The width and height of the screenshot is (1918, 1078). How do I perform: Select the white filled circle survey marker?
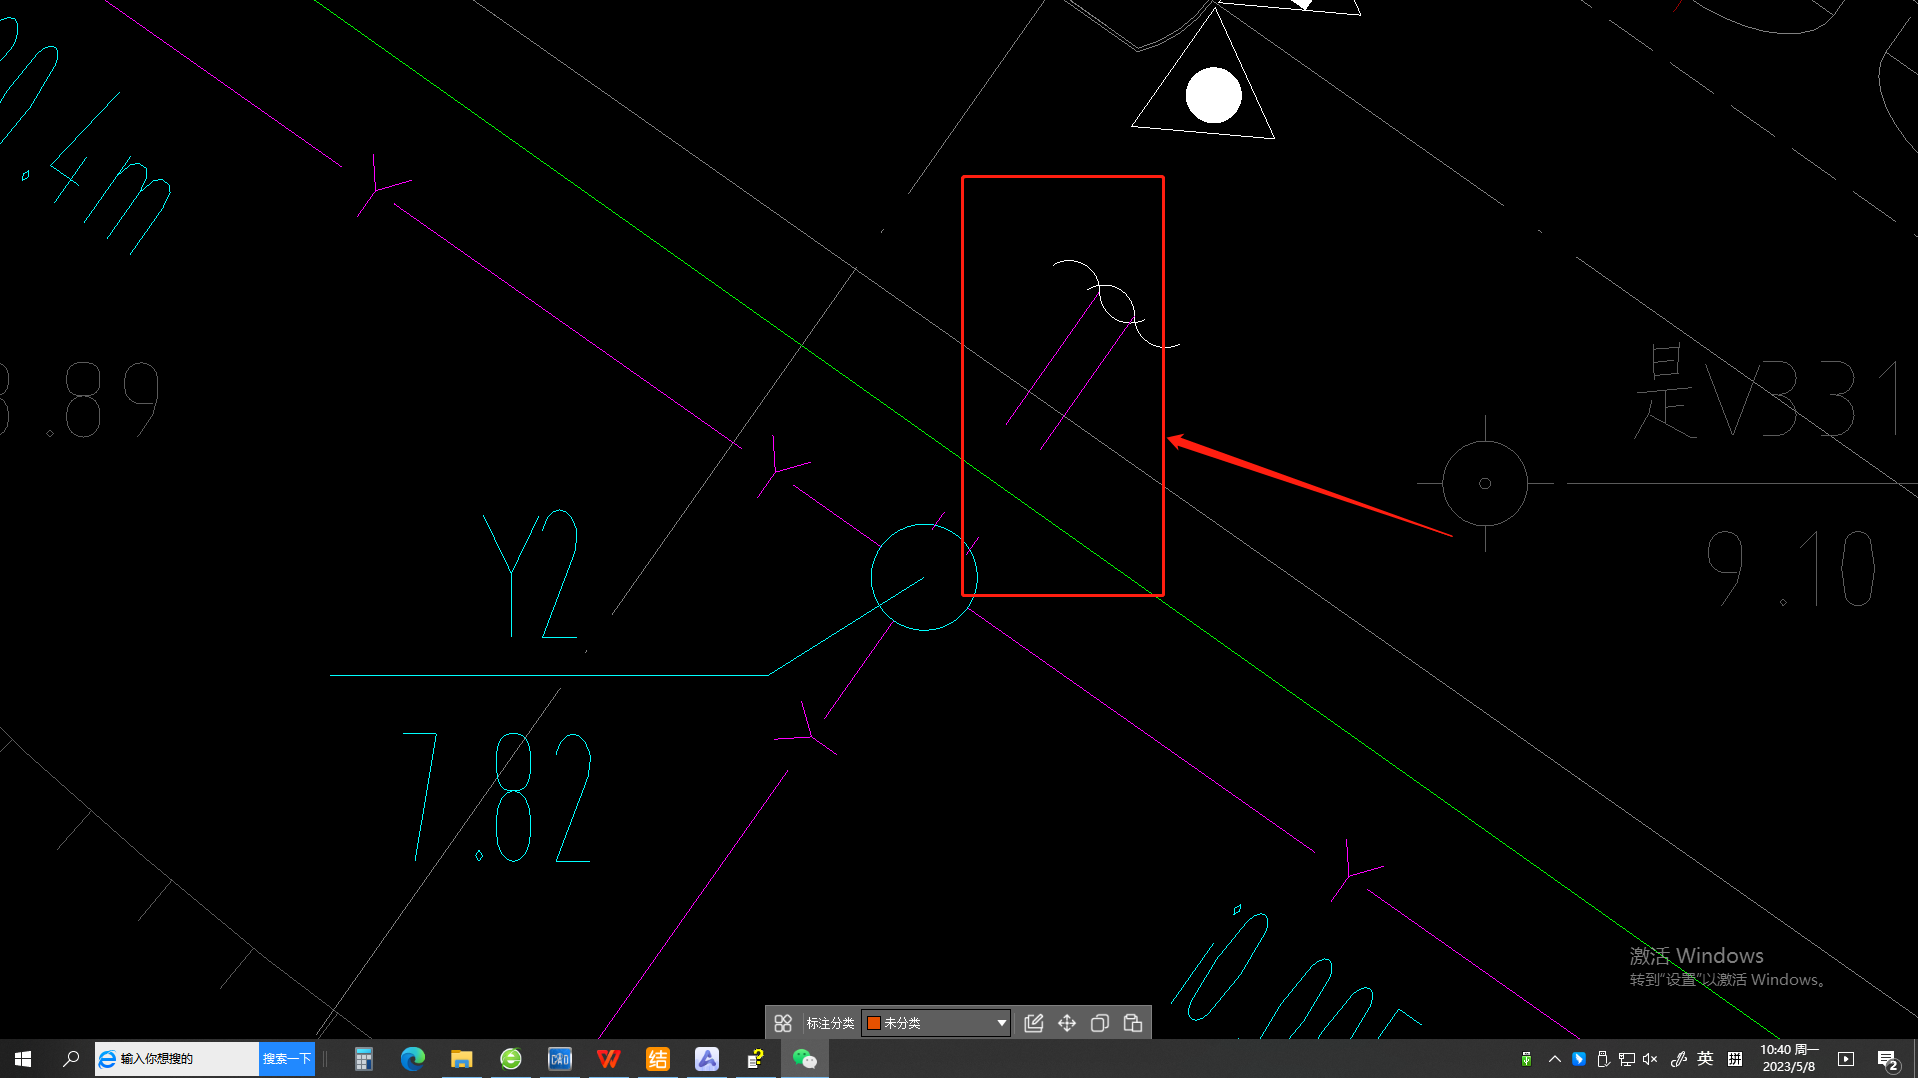[x=1213, y=95]
